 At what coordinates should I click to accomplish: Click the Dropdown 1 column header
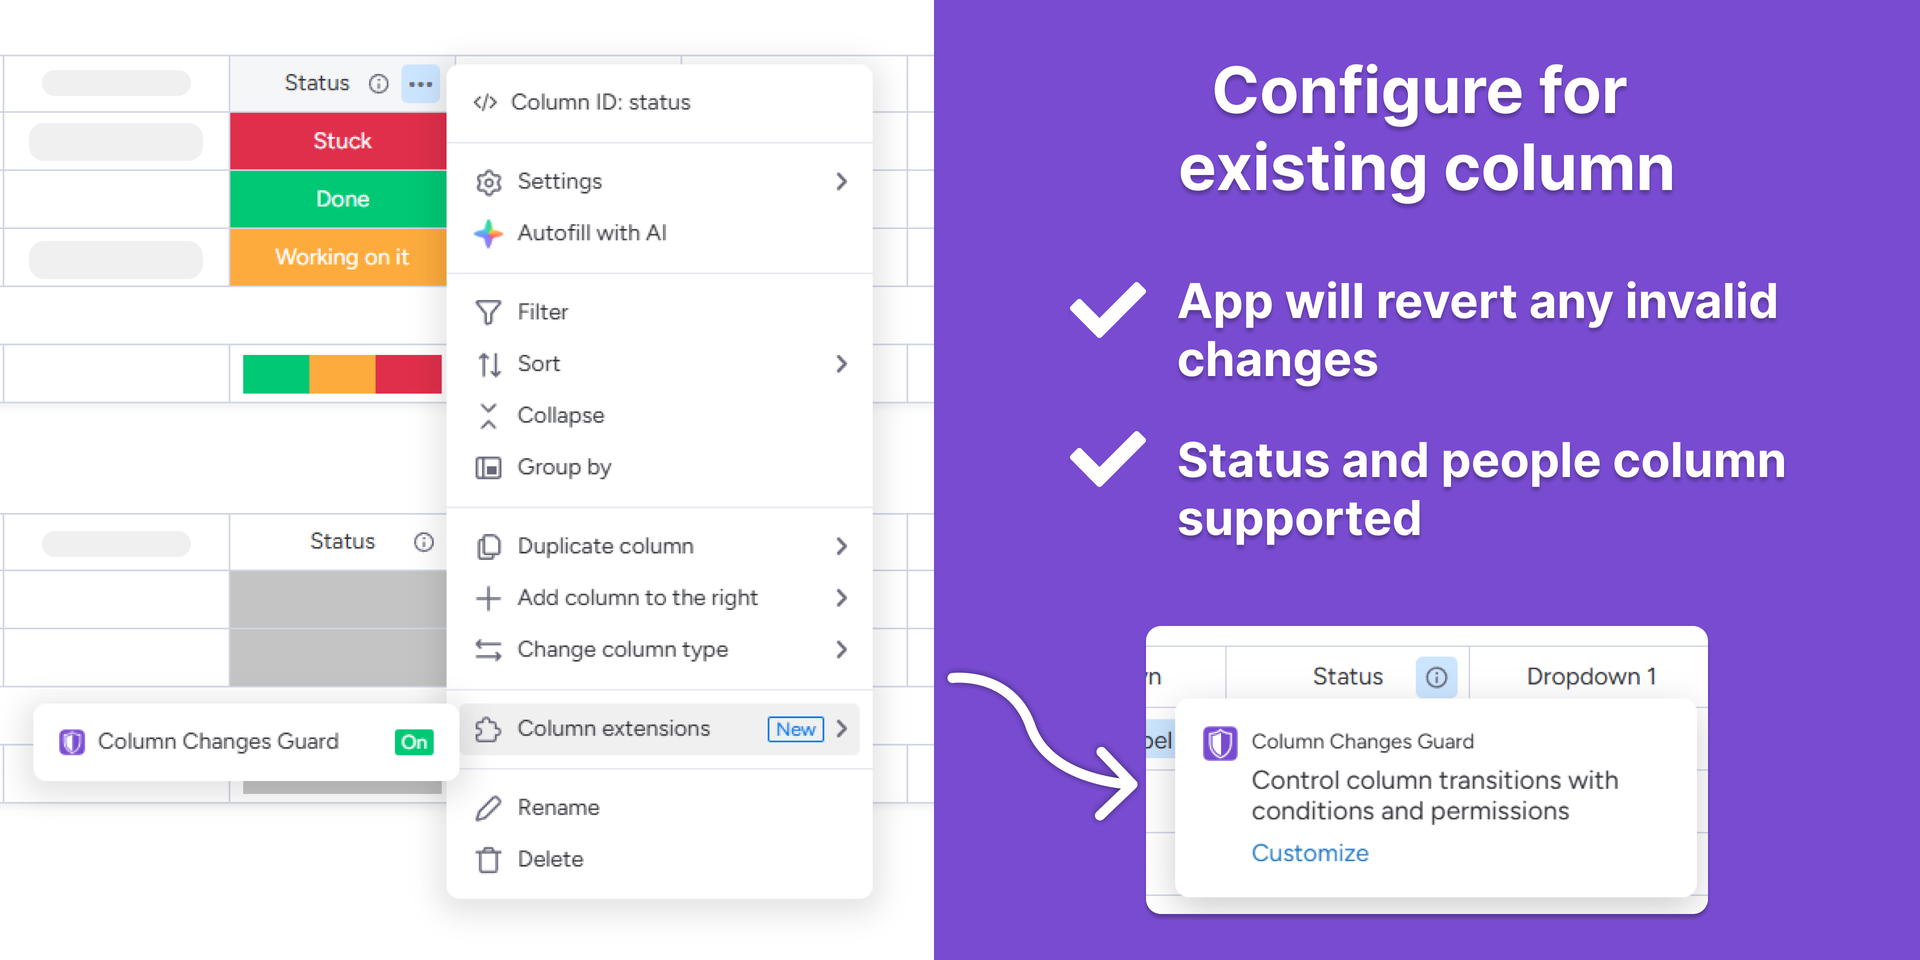(1591, 677)
